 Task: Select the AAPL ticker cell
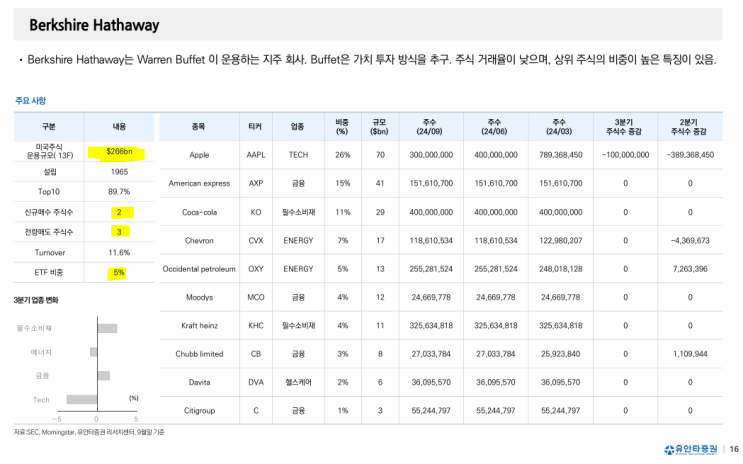click(x=256, y=155)
